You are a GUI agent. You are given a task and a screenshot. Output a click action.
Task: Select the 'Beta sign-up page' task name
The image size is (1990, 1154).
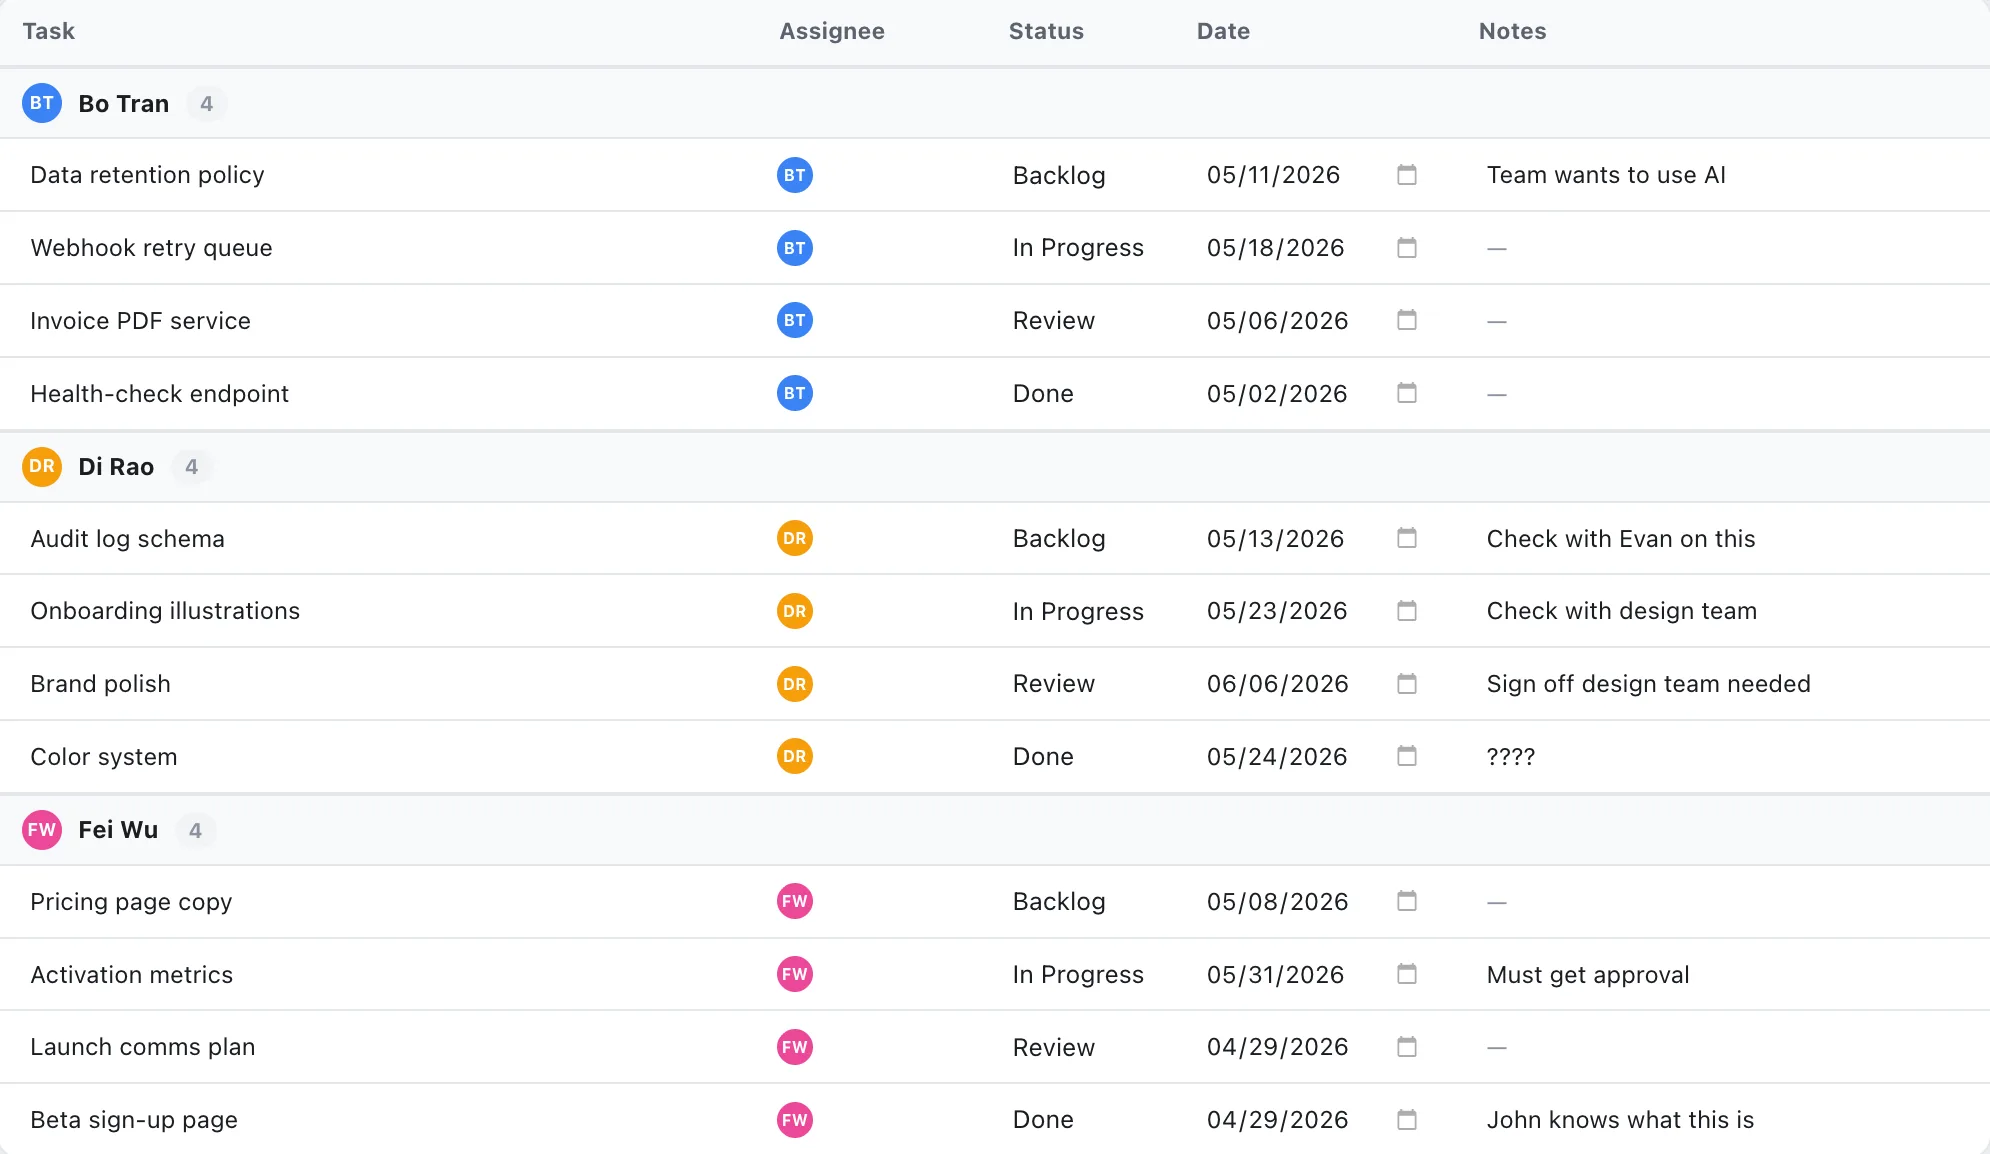coord(134,1120)
